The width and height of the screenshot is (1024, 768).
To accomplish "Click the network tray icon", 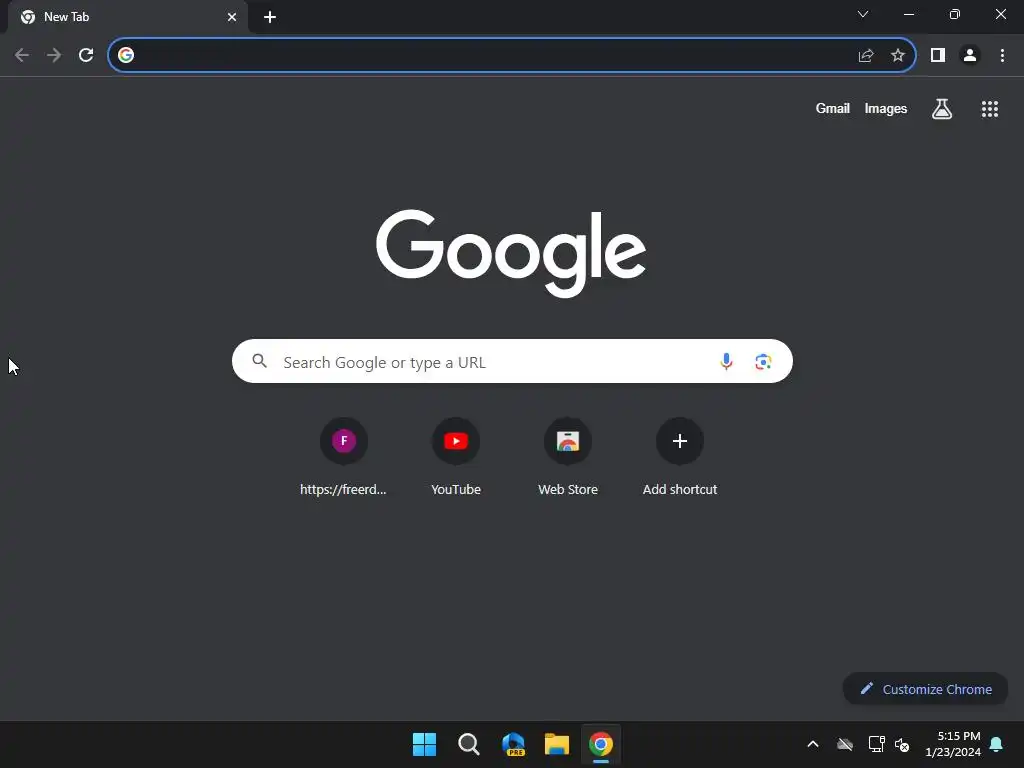I will (876, 744).
